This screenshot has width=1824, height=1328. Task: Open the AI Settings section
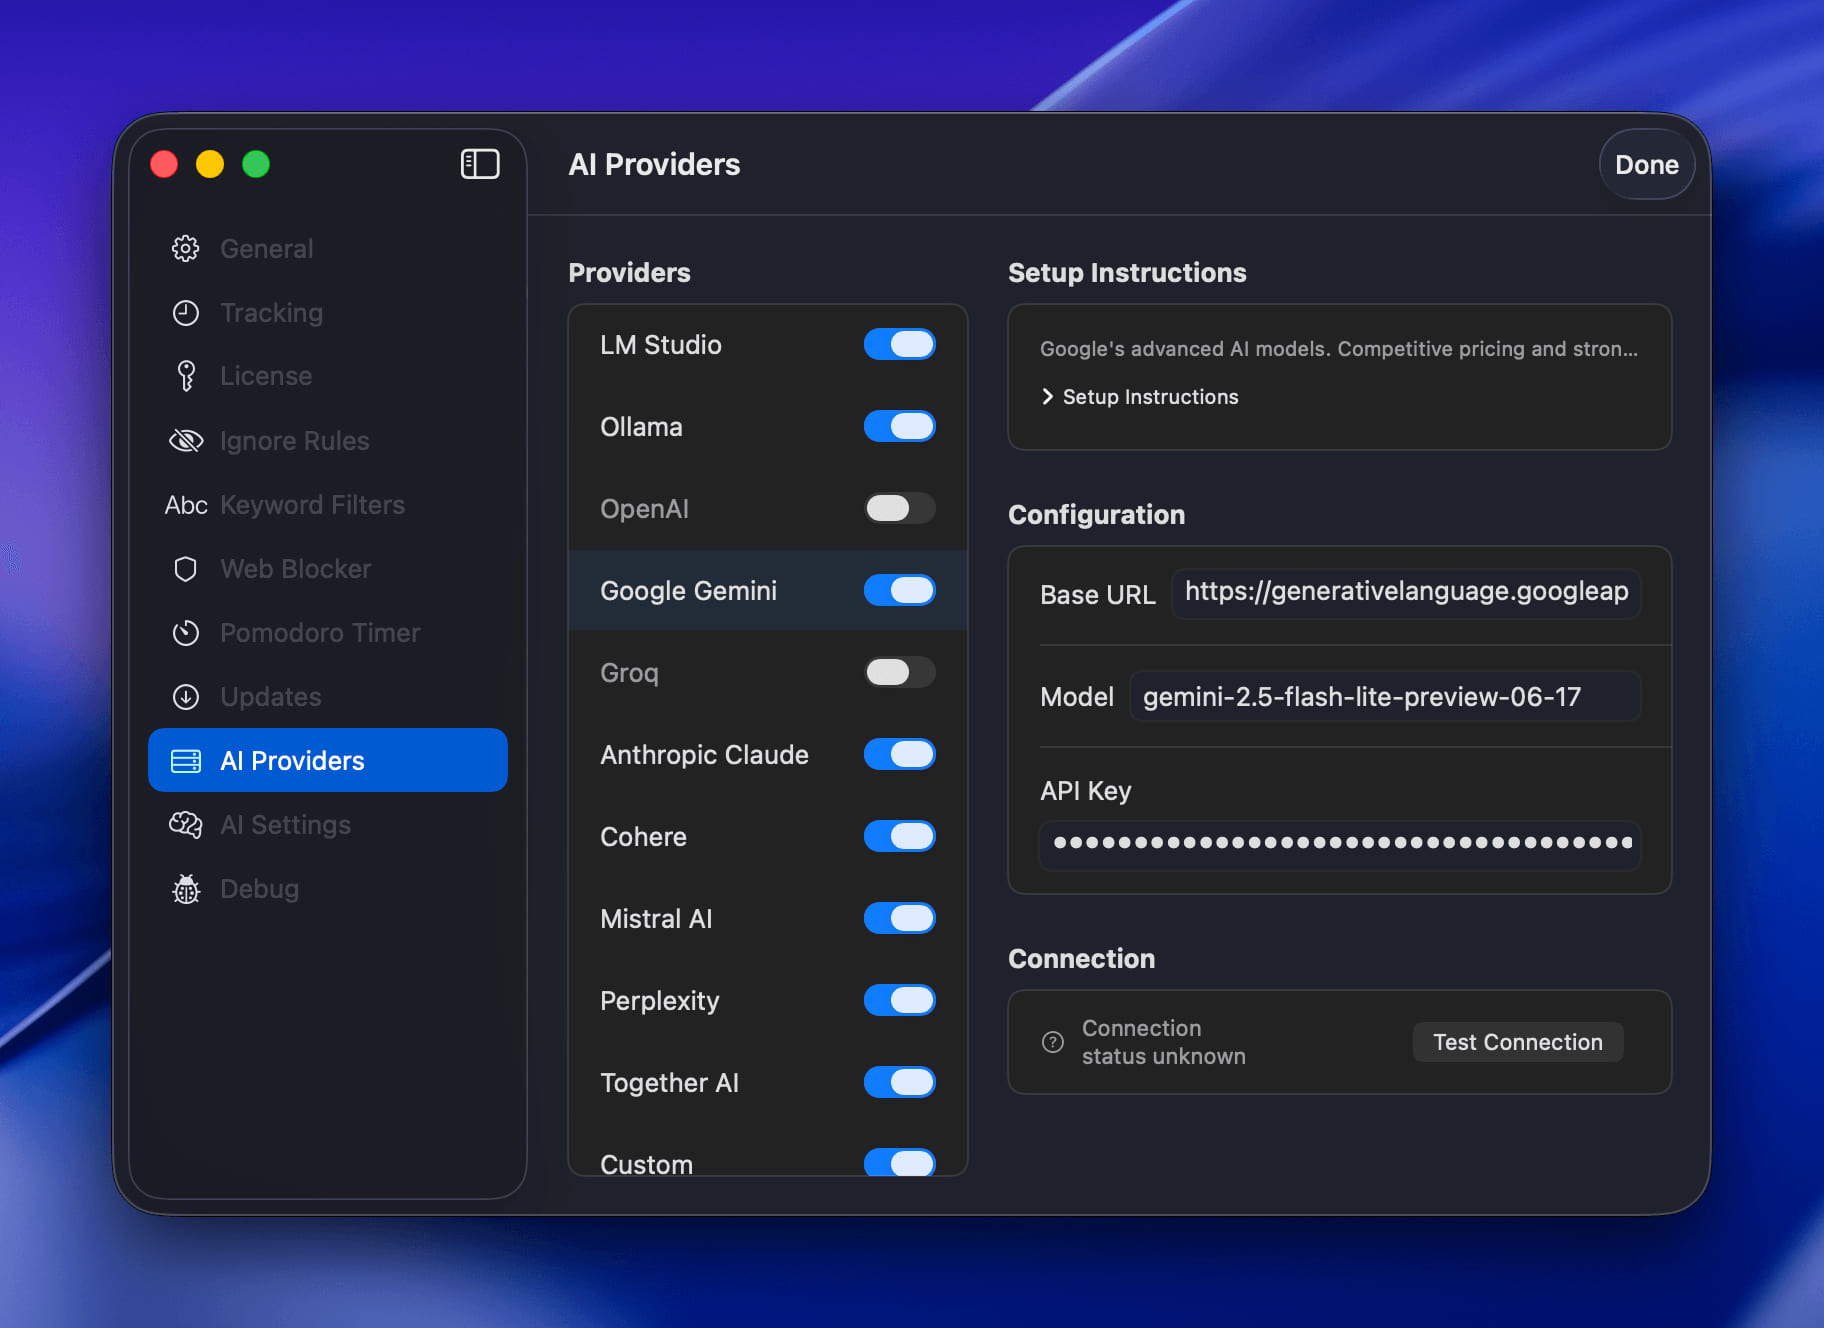(x=285, y=825)
